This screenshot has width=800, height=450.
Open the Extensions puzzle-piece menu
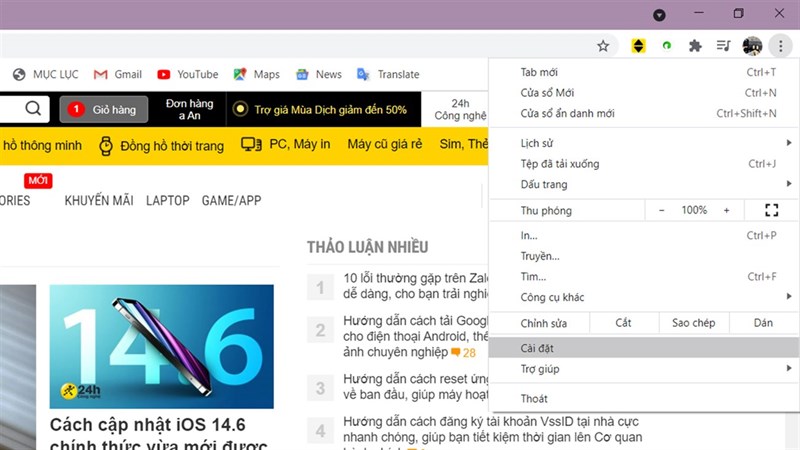tap(695, 46)
